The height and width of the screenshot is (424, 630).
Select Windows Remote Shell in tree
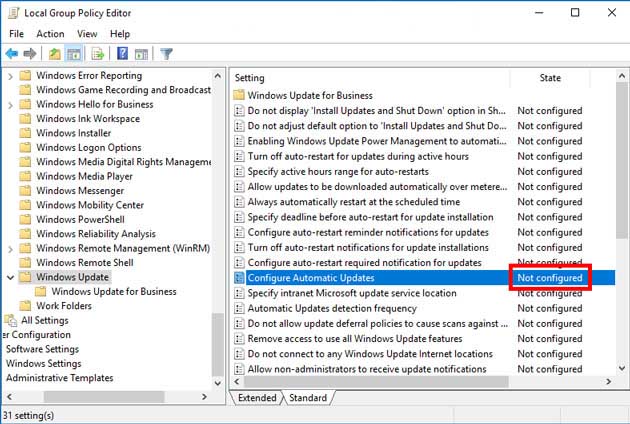[x=85, y=262]
